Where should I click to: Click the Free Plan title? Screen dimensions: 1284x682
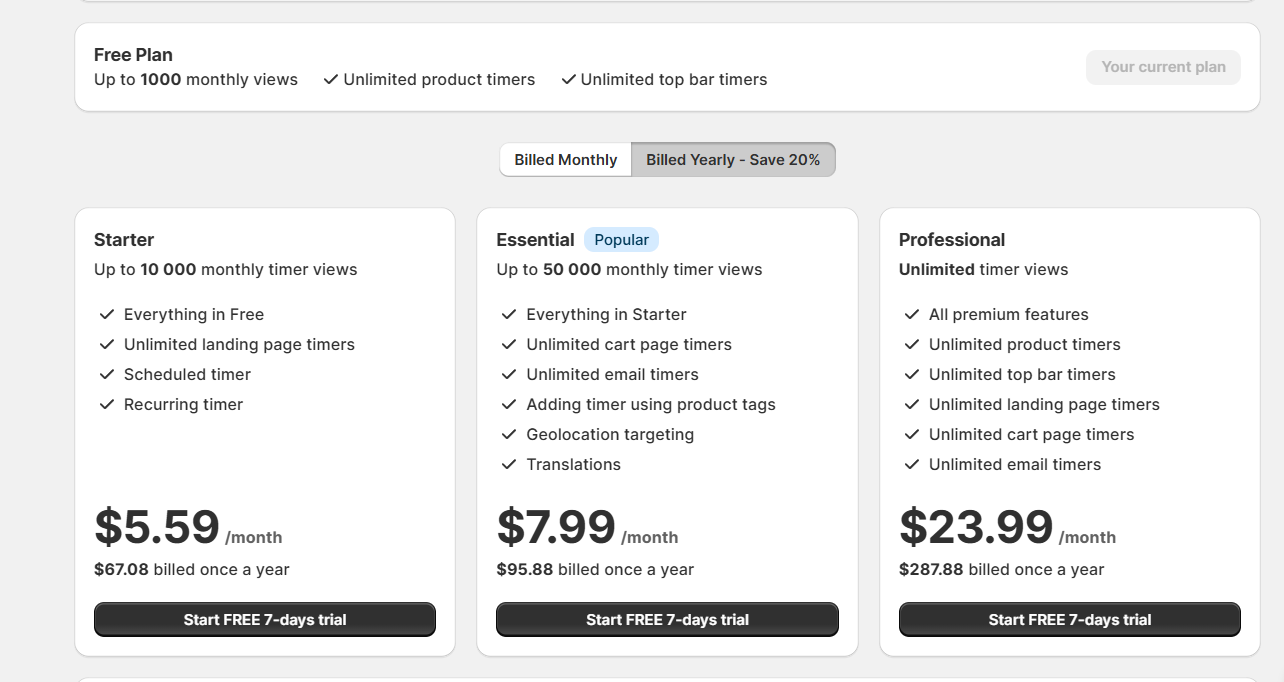click(x=133, y=55)
